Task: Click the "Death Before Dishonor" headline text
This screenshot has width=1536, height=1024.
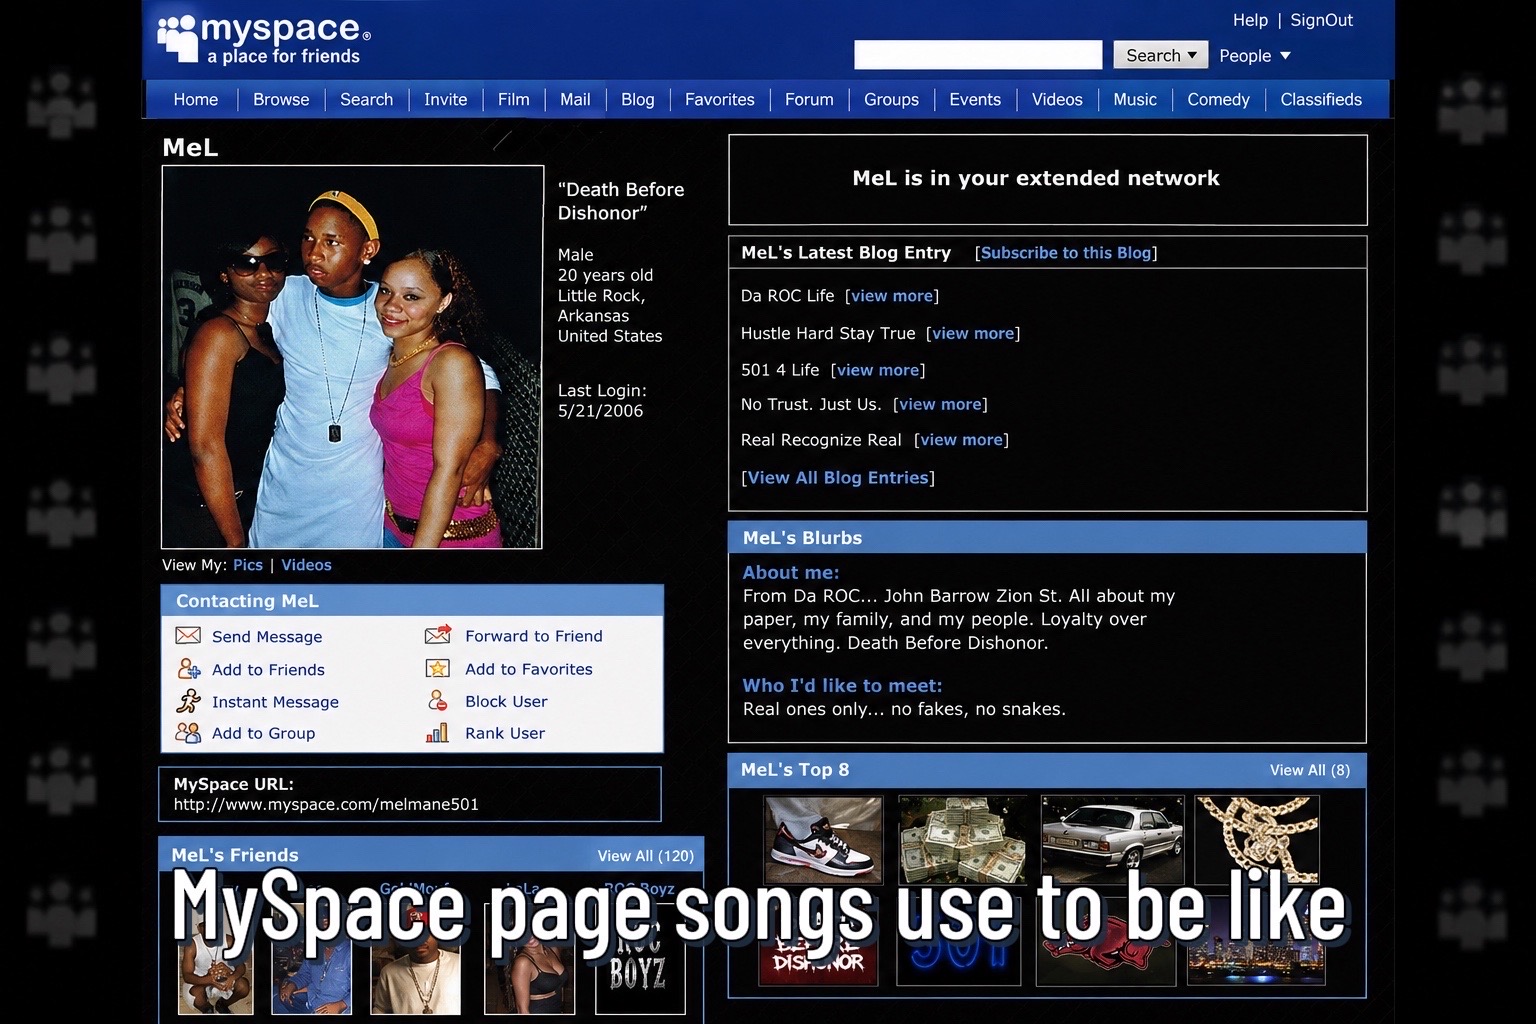Action: click(x=621, y=201)
